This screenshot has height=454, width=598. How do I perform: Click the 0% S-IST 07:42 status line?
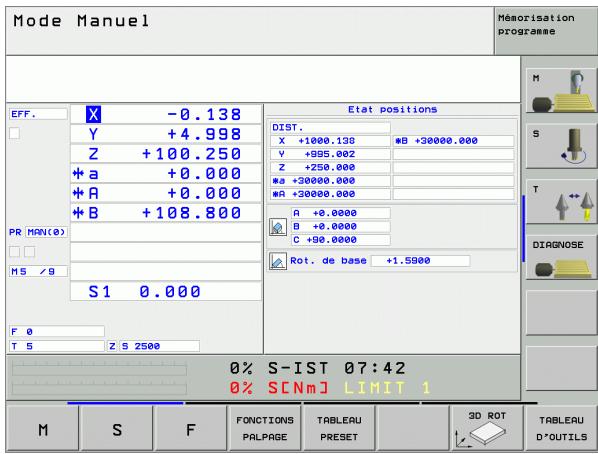[317, 368]
